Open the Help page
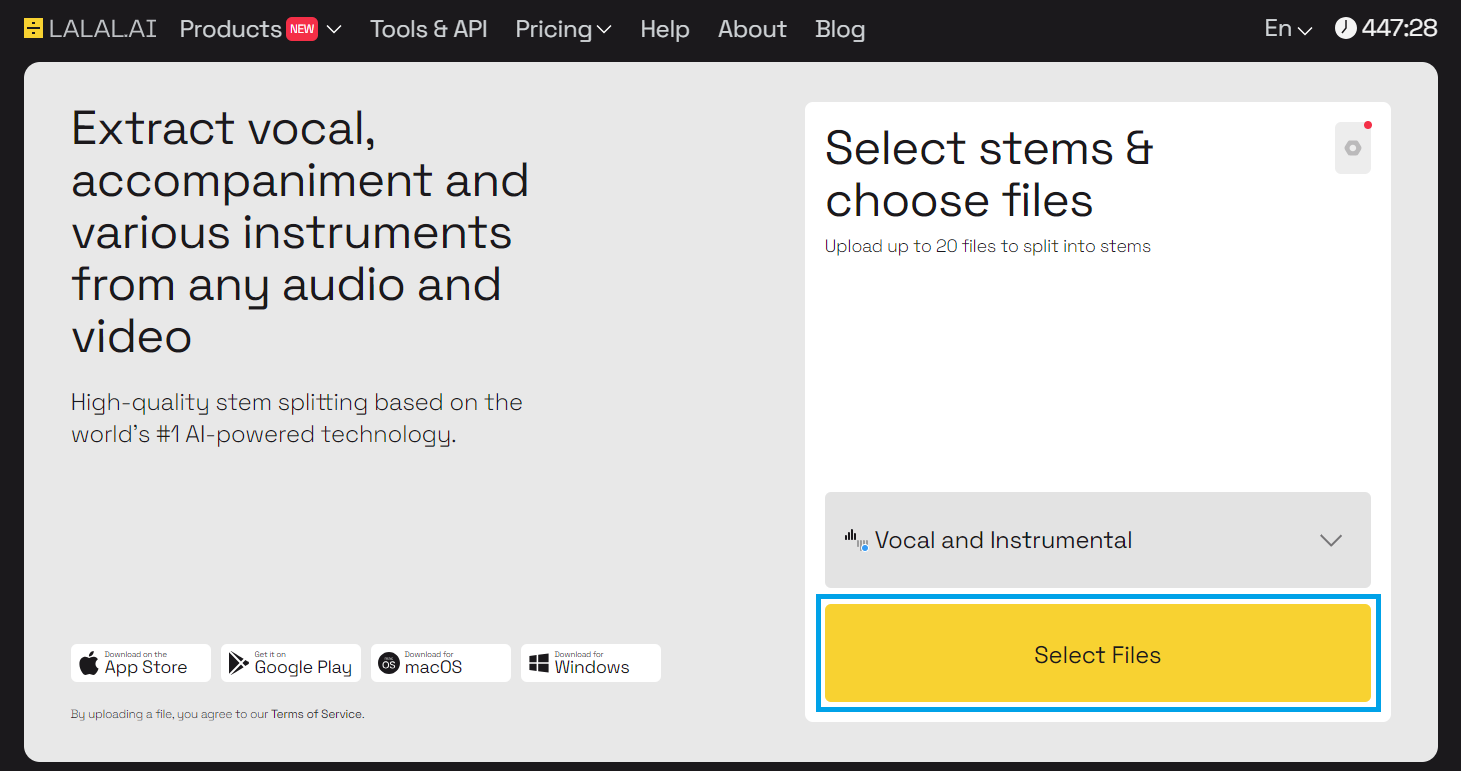1461x771 pixels. click(665, 29)
